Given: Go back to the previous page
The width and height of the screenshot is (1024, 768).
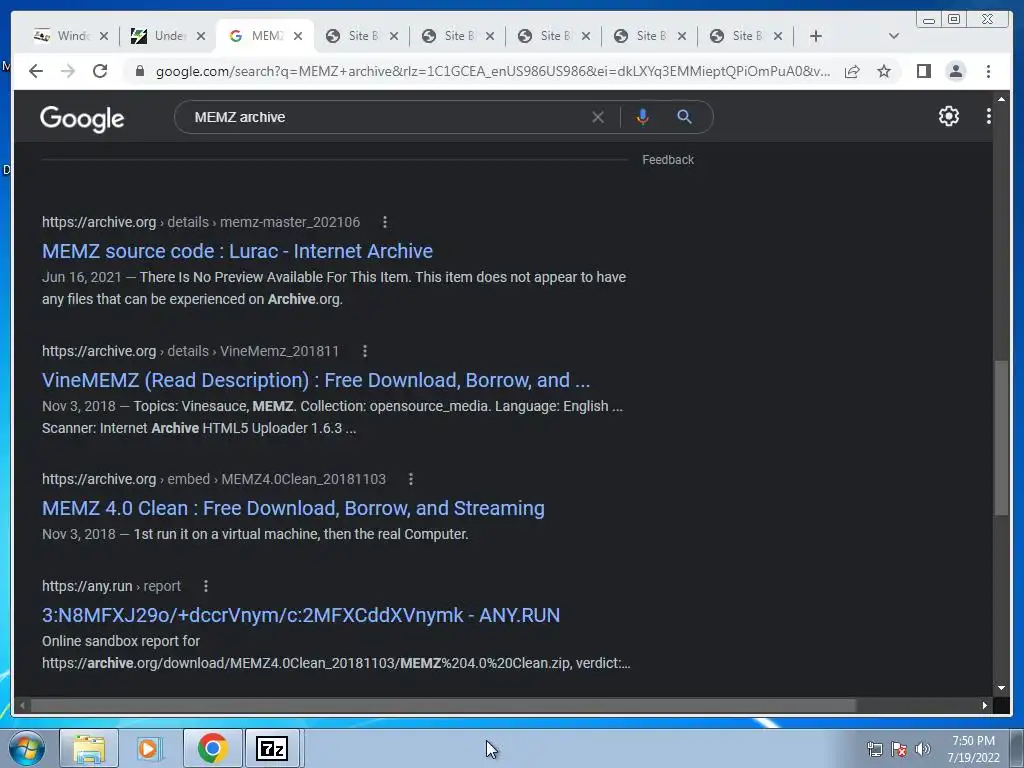Looking at the screenshot, I should pyautogui.click(x=36, y=71).
